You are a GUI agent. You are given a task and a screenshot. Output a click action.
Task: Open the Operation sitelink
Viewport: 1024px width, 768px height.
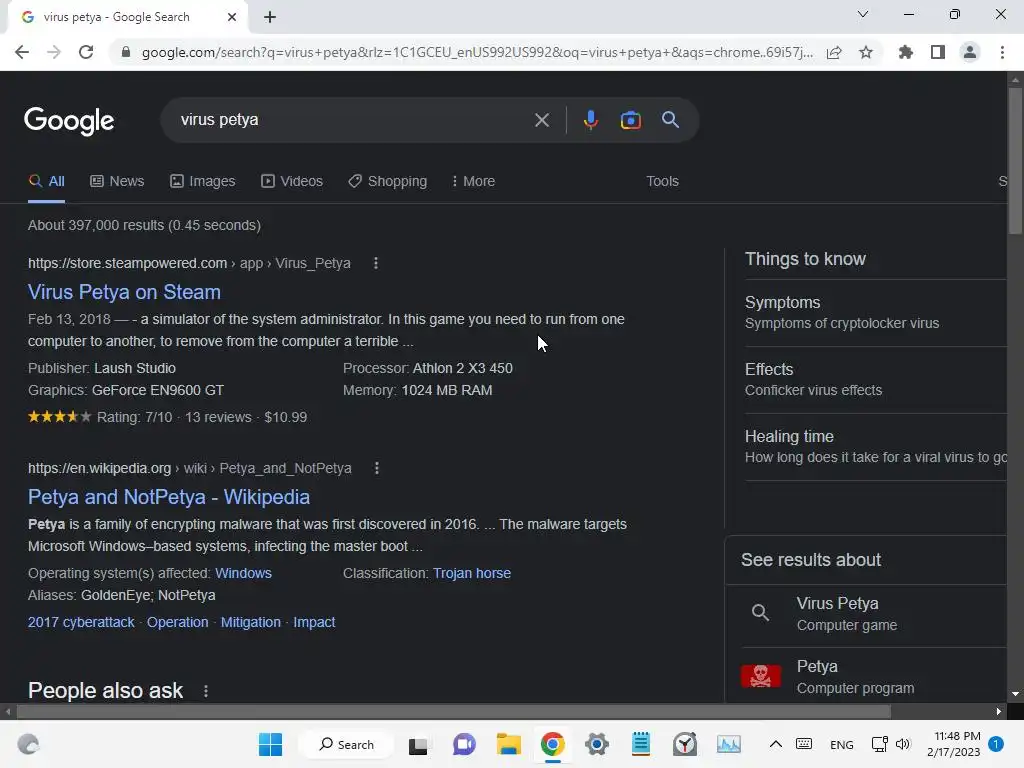177,622
